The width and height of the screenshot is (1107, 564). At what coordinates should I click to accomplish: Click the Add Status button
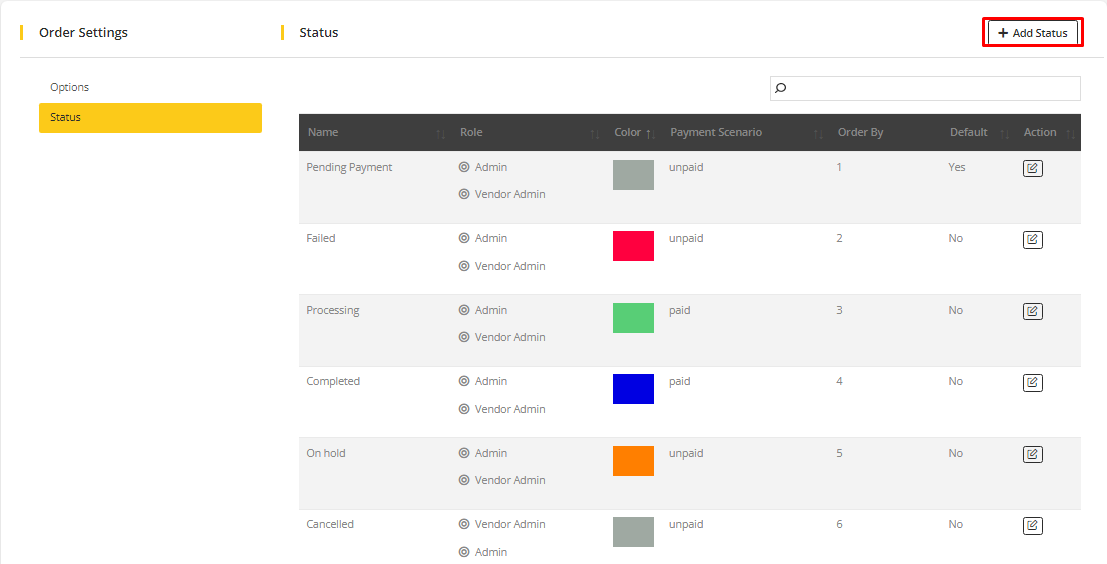pyautogui.click(x=1032, y=33)
